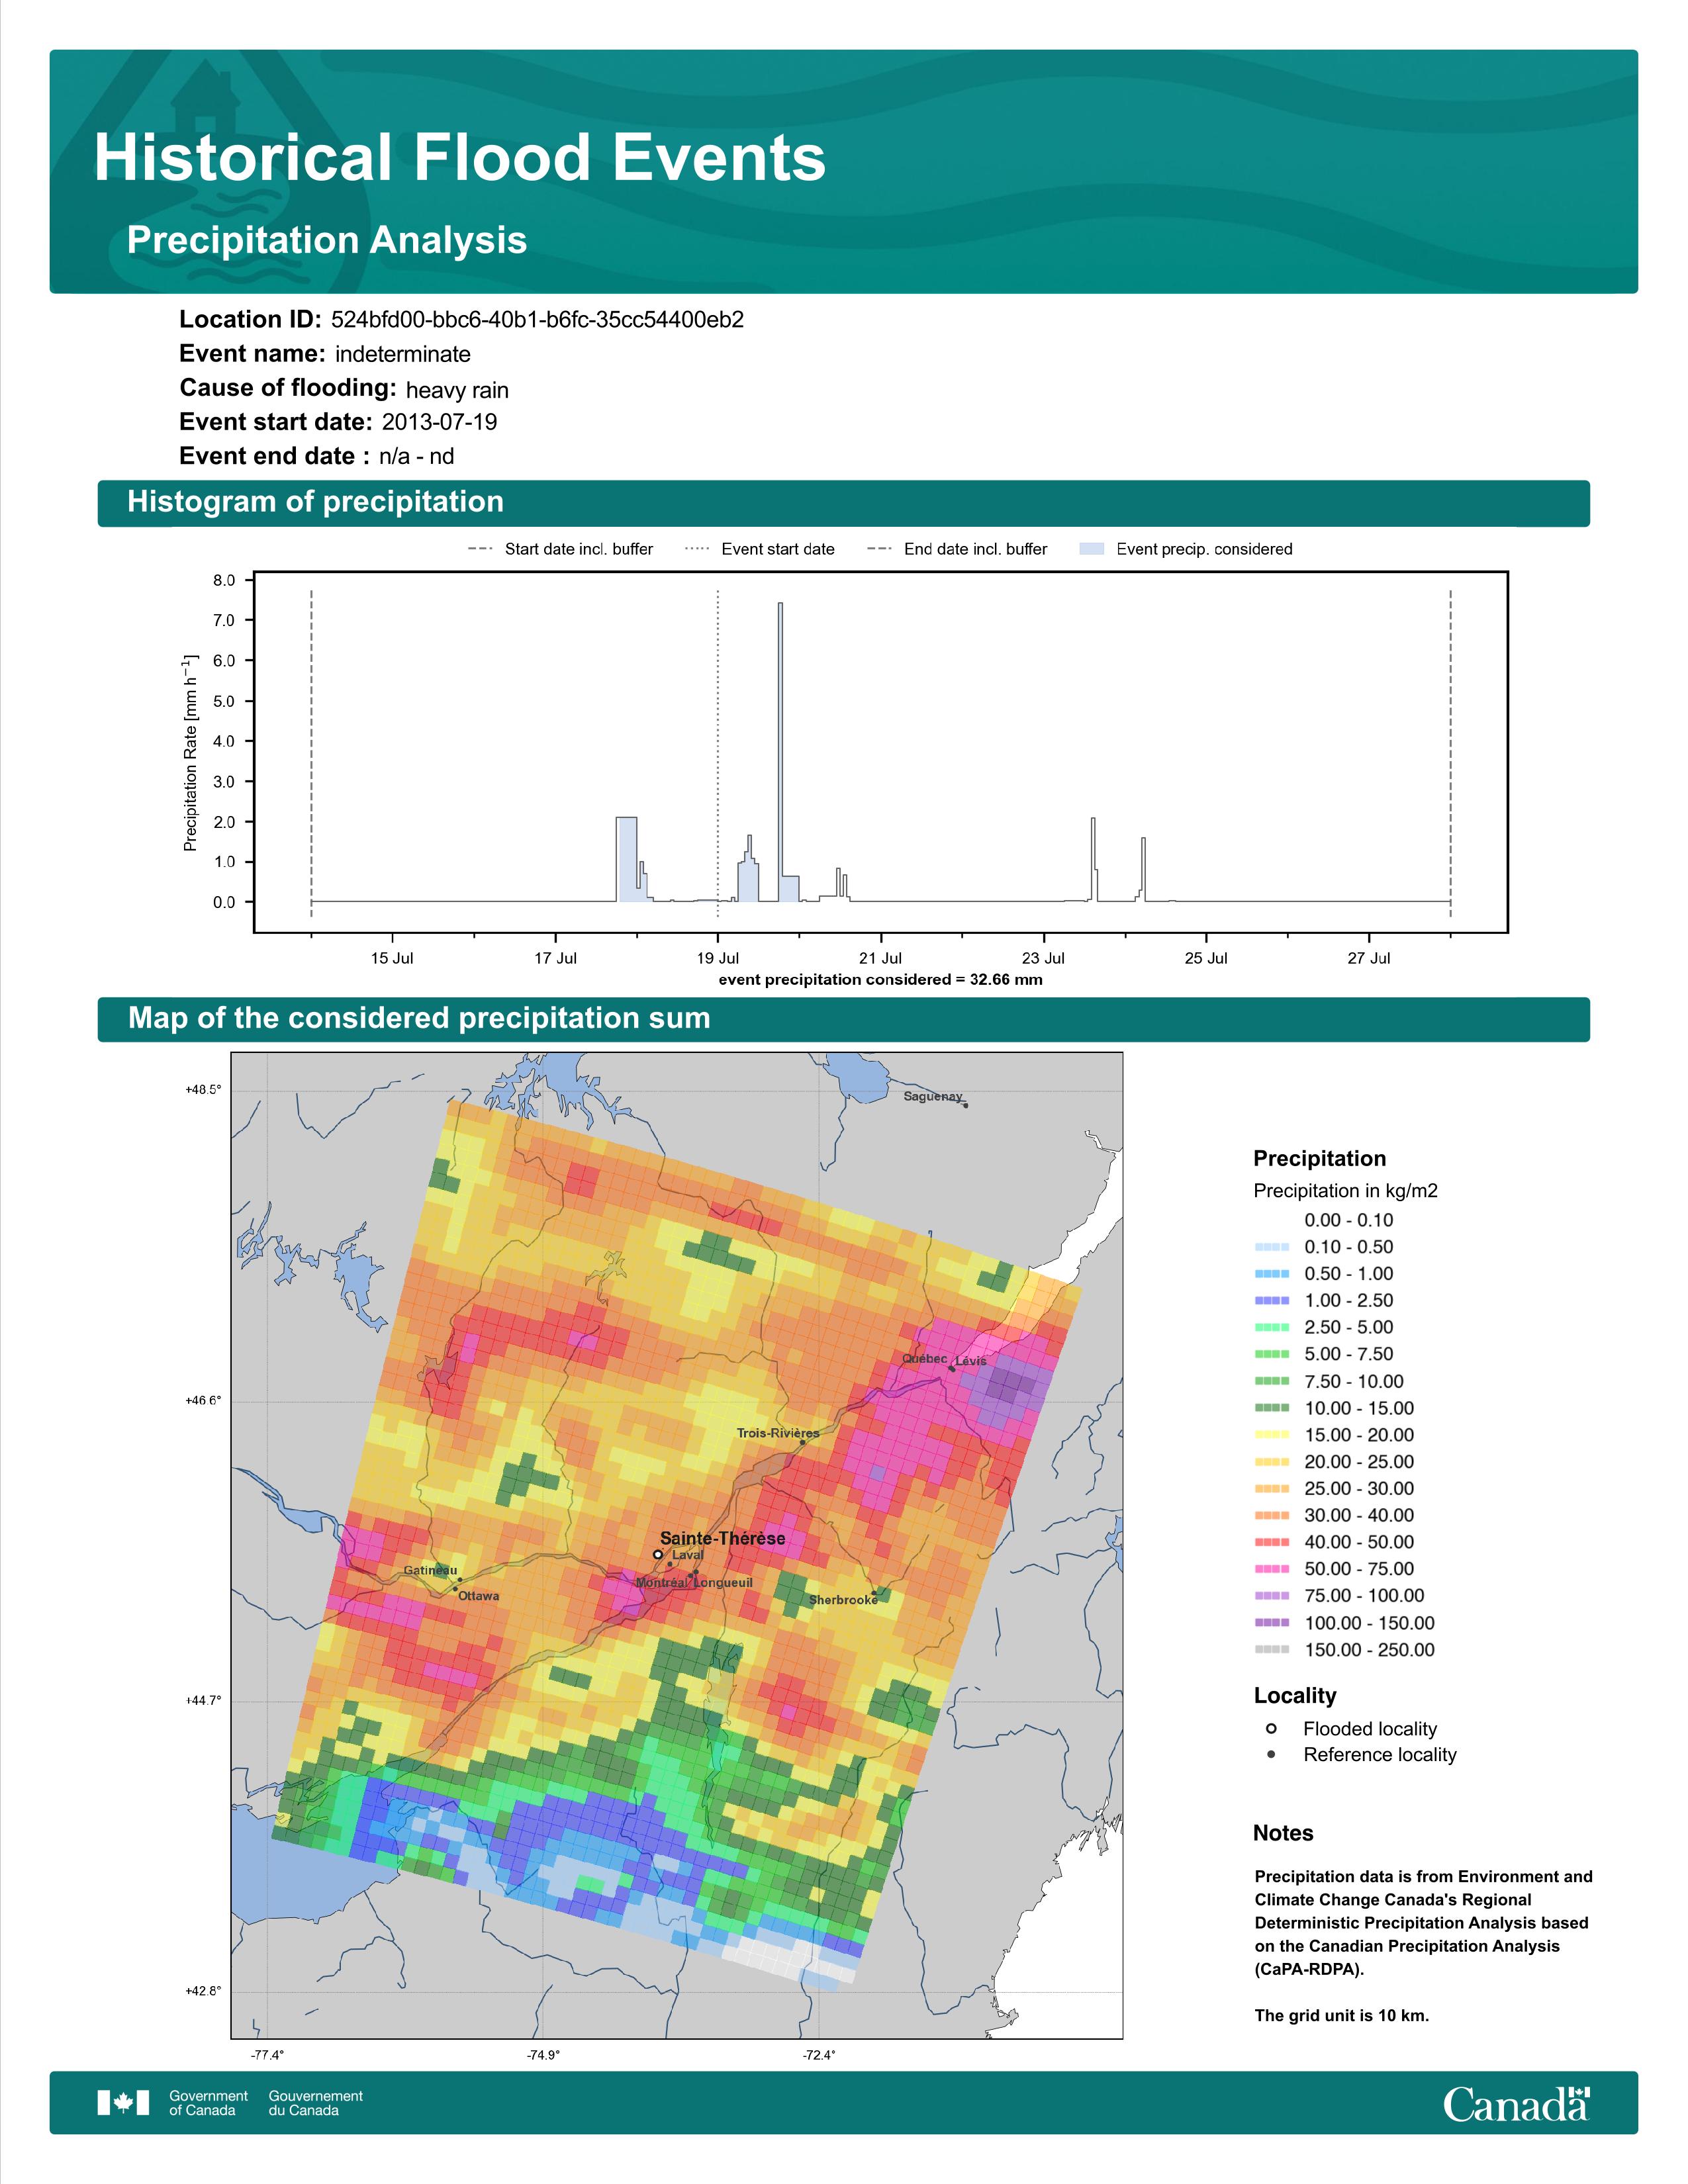This screenshot has width=1688, height=2184.
Task: Select the Sainte-Thérèse flooded locality marker
Action: point(657,1555)
